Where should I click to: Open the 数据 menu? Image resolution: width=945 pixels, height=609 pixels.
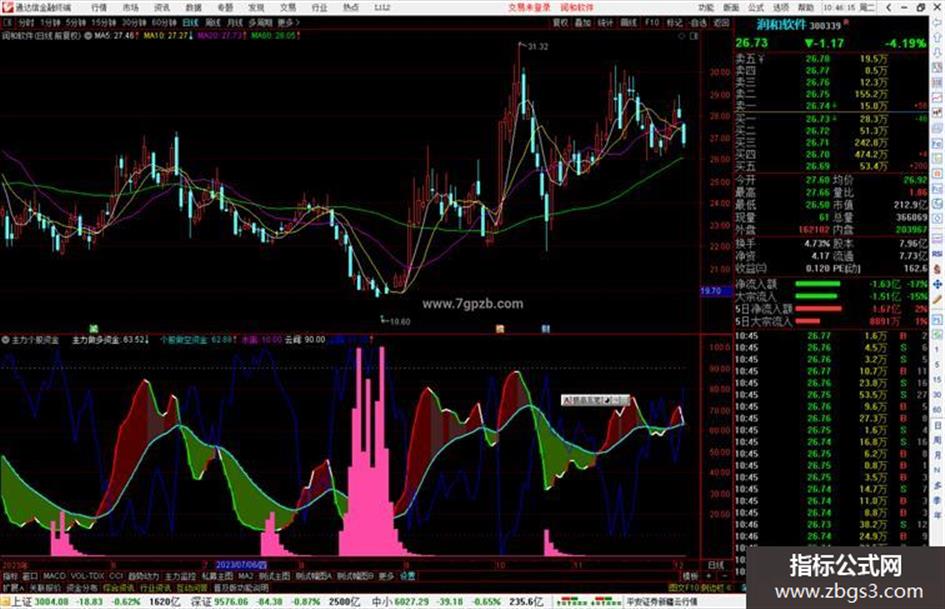pos(193,8)
